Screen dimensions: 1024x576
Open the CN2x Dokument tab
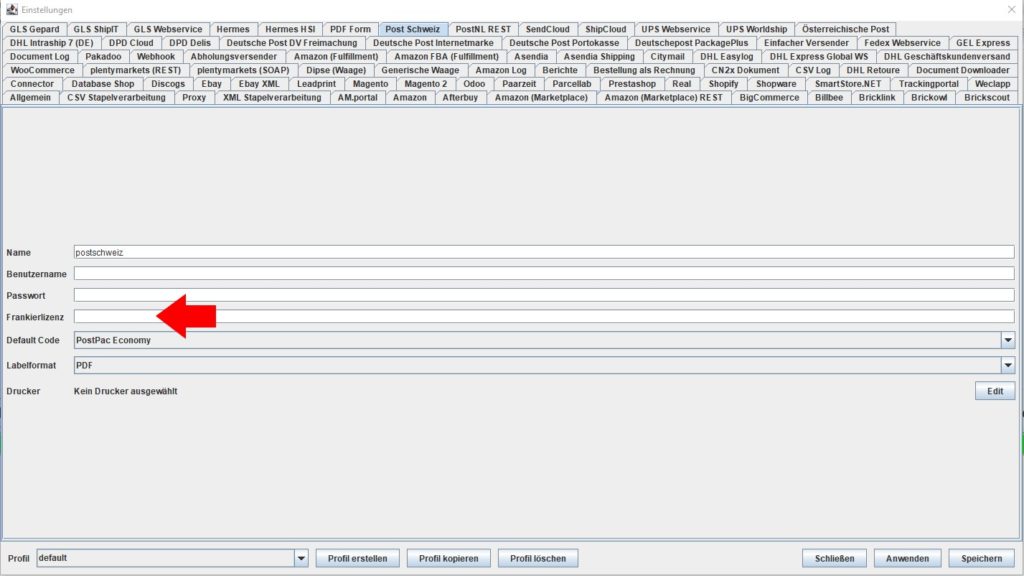tap(745, 71)
